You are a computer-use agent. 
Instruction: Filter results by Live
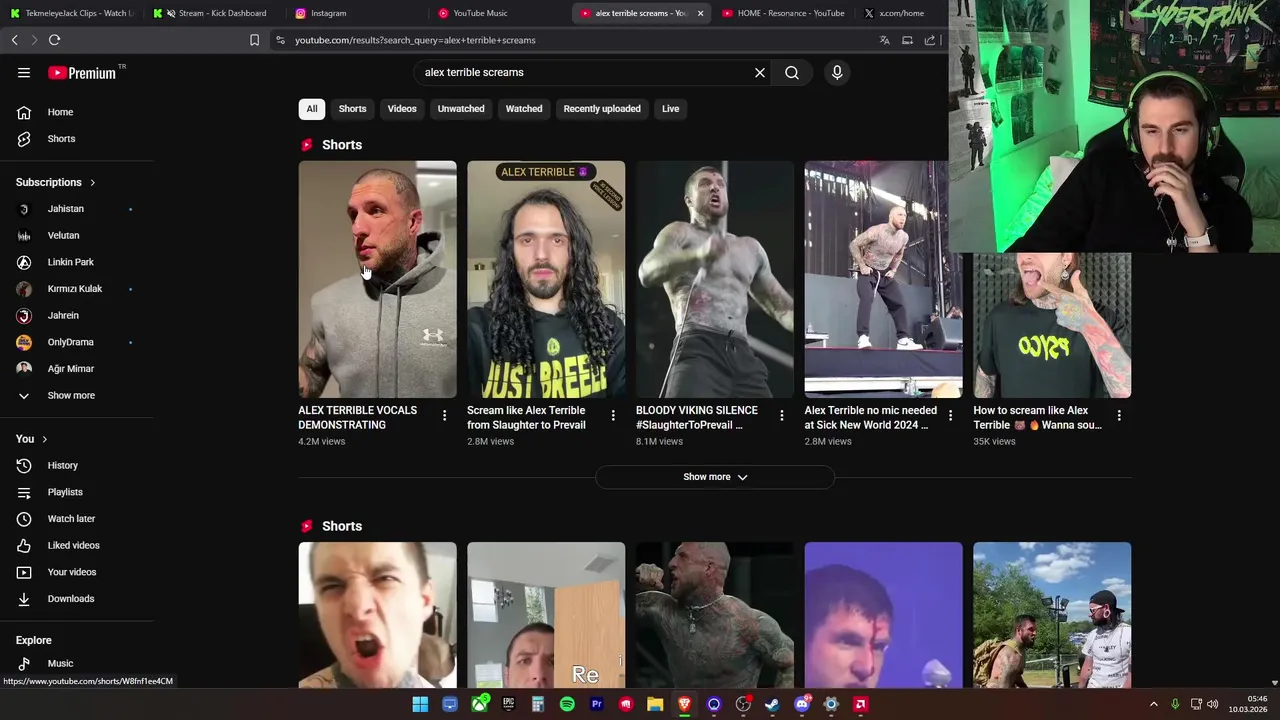670,109
